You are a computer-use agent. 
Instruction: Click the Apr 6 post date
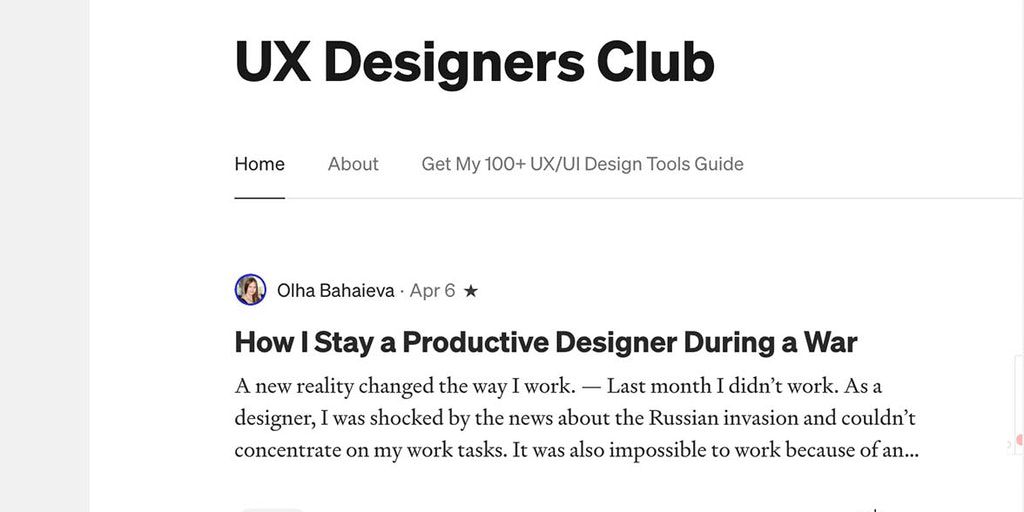click(432, 291)
